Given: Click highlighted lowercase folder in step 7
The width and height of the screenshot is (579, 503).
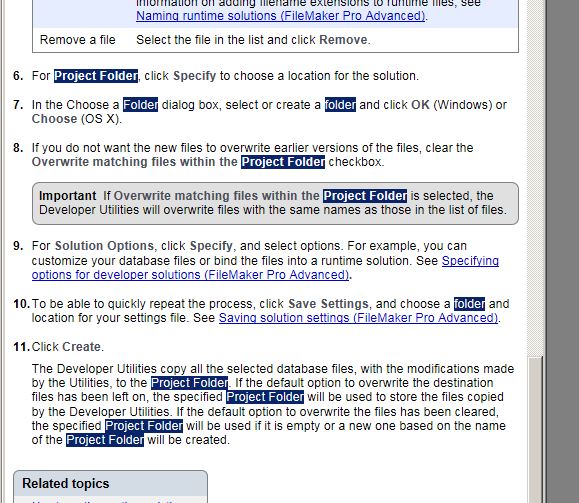Looking at the screenshot, I should pyautogui.click(x=340, y=105).
